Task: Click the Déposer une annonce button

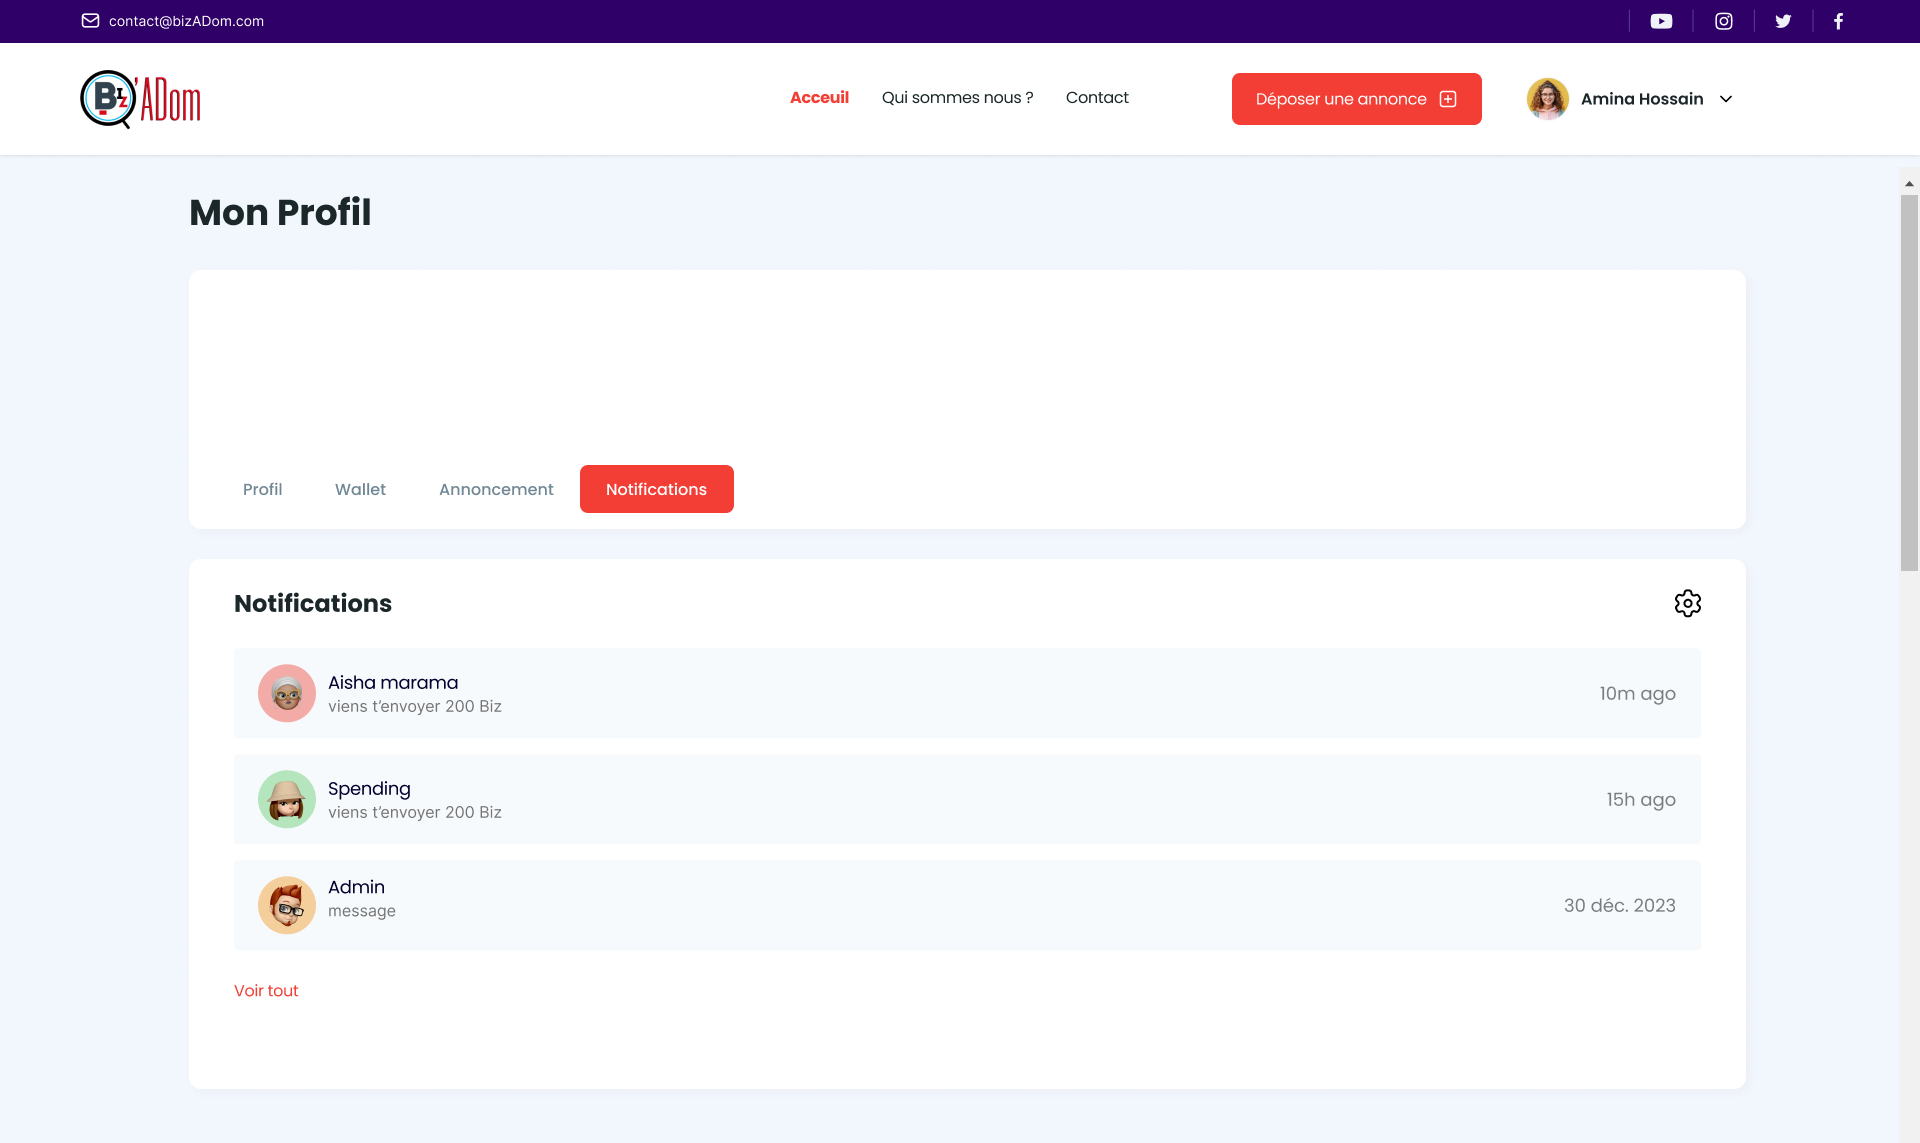Action: (1356, 99)
